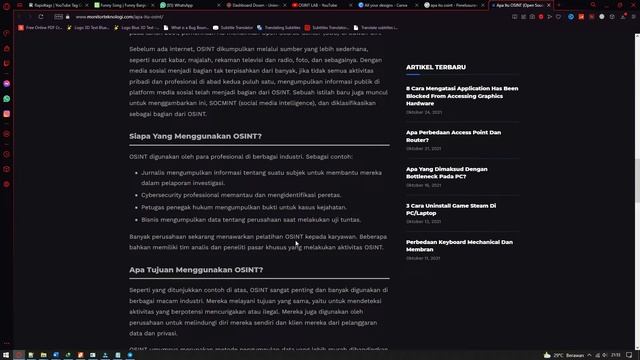This screenshot has height=360, width=640.
Task: Close the Apa Itu OSINT active tab
Action: coord(549,5)
